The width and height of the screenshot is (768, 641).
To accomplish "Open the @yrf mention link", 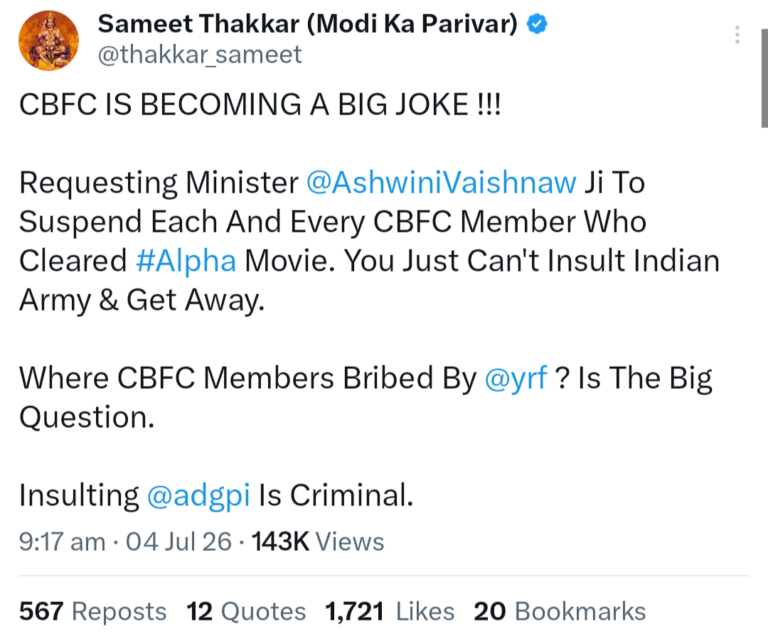I will (x=516, y=378).
